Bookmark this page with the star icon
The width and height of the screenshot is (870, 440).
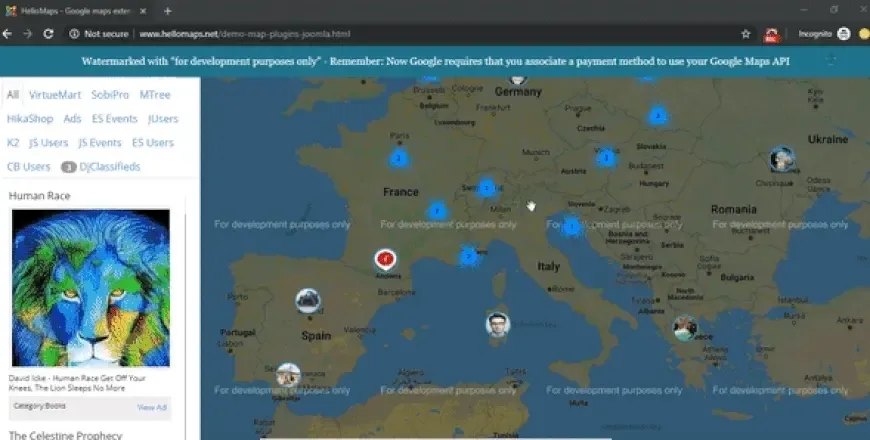click(746, 34)
